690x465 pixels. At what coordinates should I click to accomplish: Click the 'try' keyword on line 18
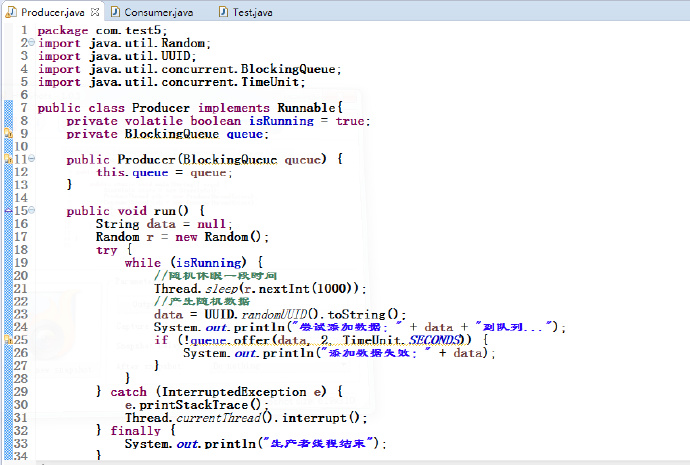(x=106, y=250)
